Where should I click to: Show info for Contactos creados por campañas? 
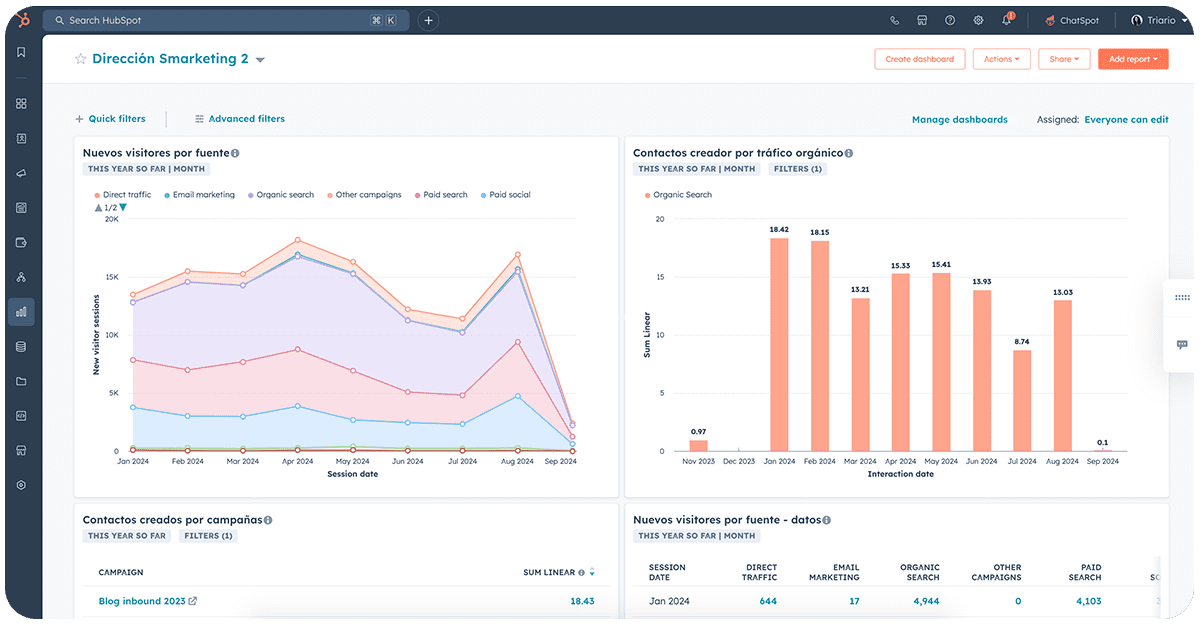tap(267, 520)
